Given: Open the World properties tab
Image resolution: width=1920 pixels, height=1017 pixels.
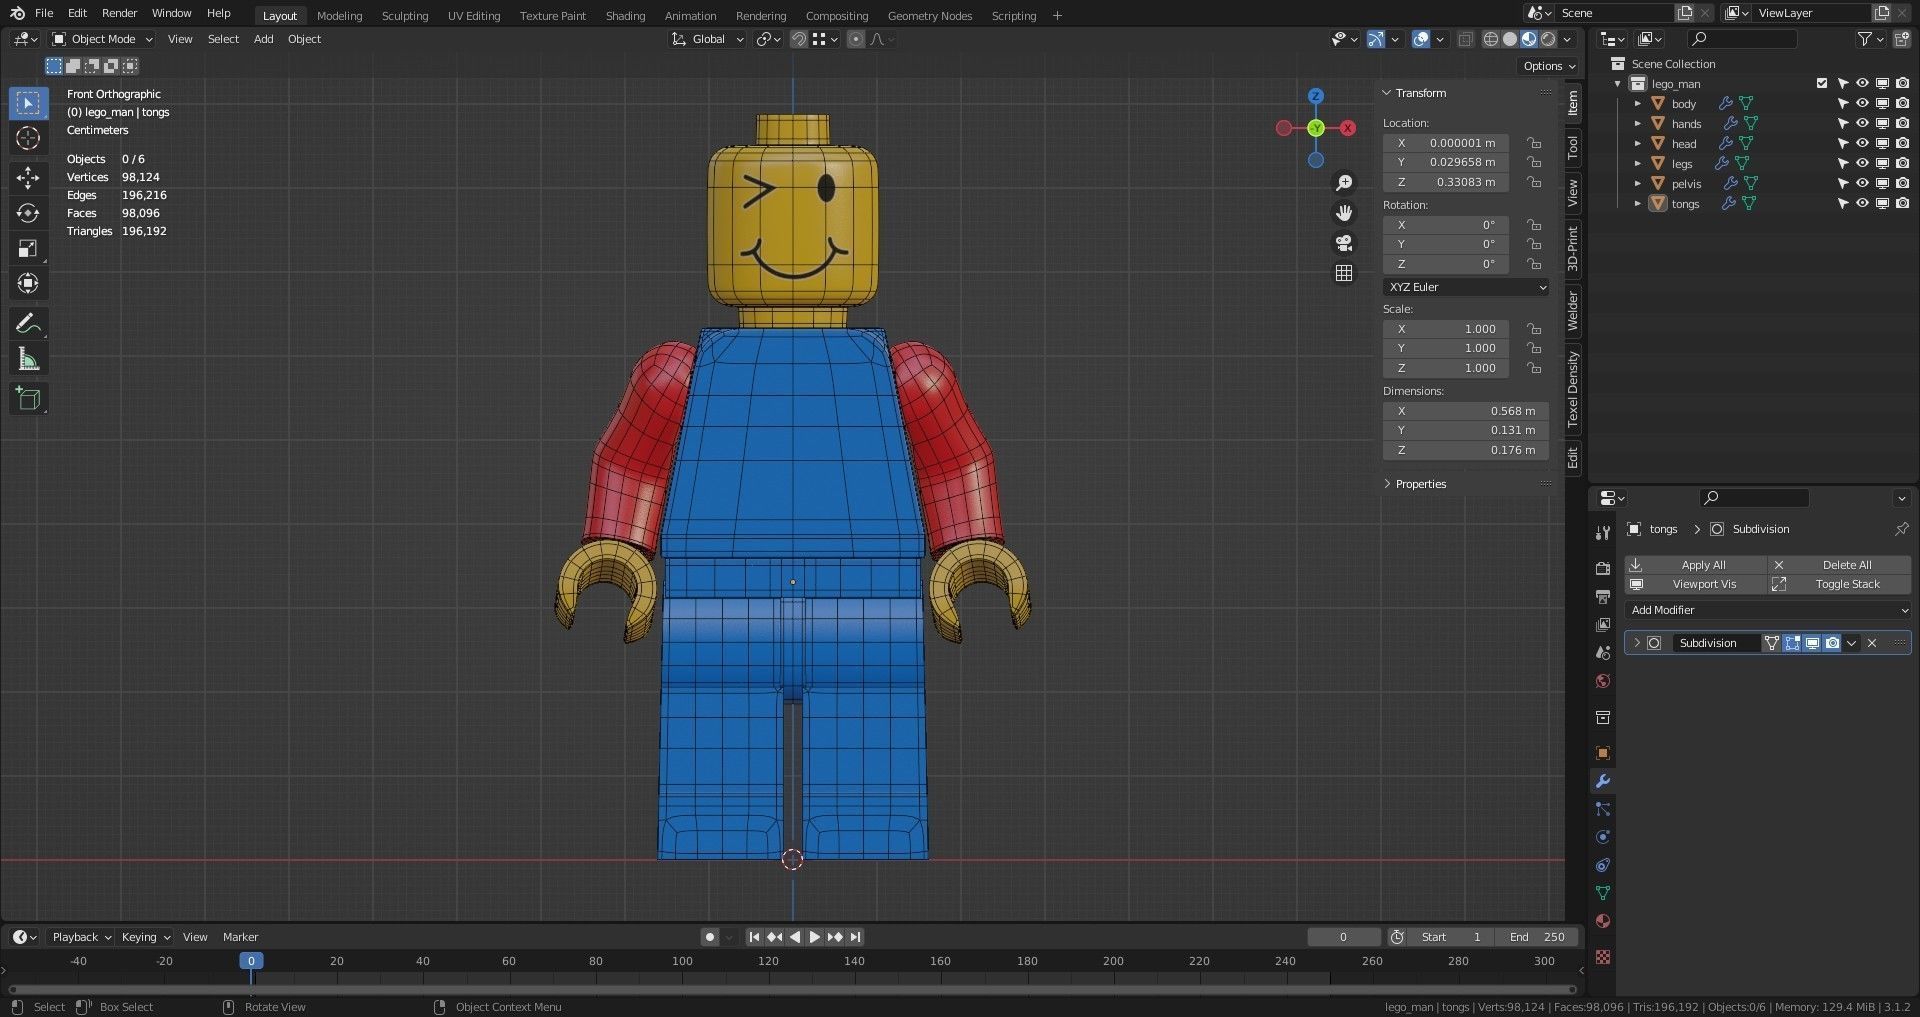Looking at the screenshot, I should tap(1603, 681).
